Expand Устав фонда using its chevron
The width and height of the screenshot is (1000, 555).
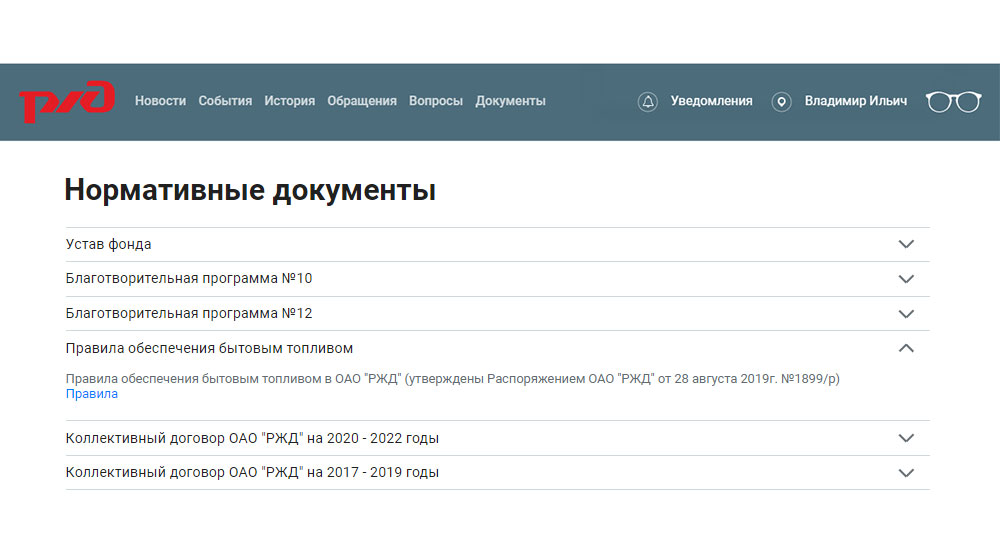[x=906, y=244]
